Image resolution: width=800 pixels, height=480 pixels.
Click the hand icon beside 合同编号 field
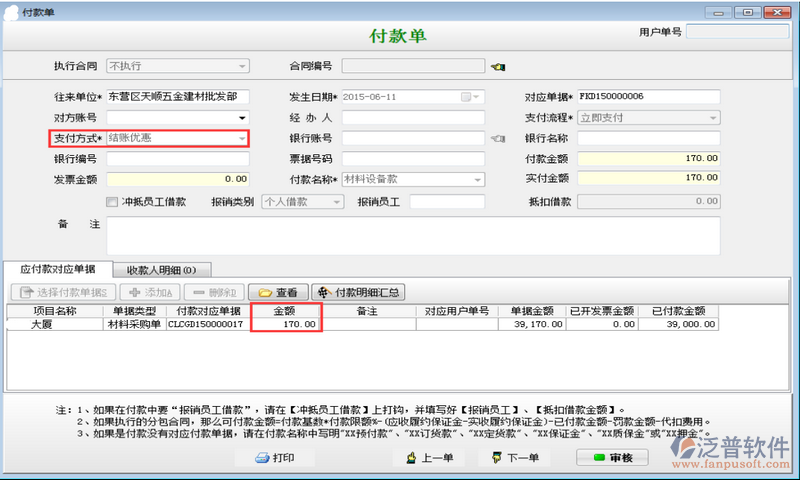[x=497, y=67]
